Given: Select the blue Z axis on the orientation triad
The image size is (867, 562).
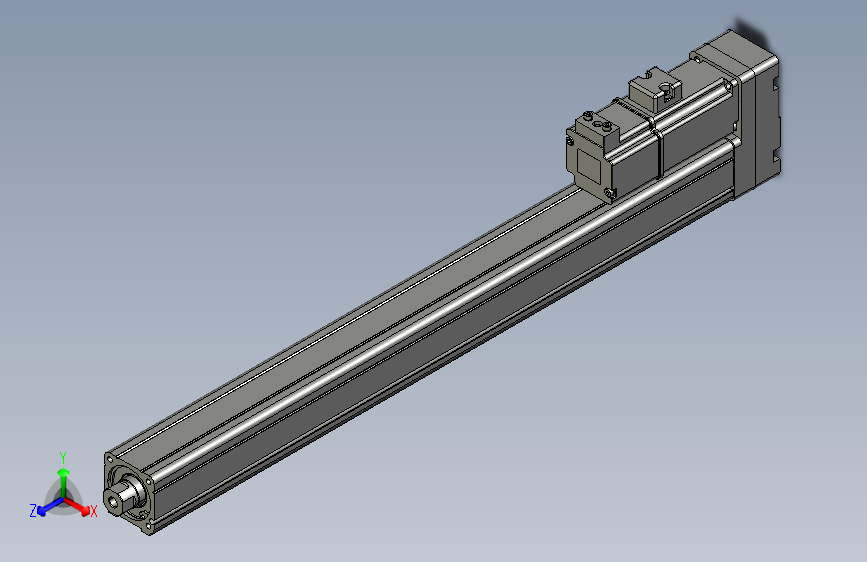Looking at the screenshot, I should coord(50,507).
